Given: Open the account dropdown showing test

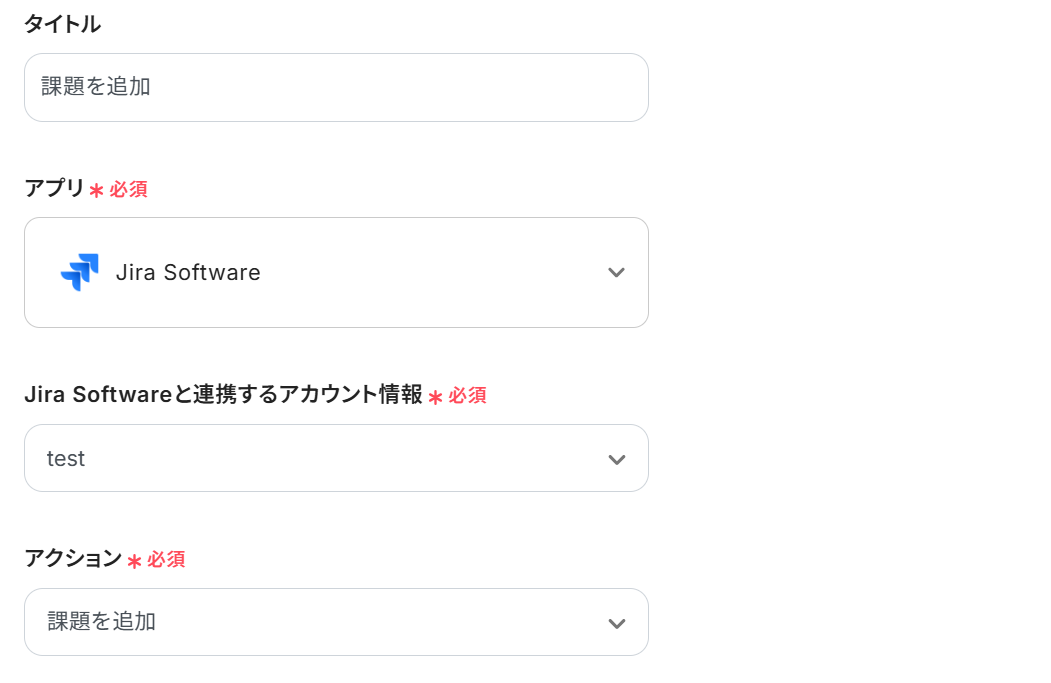Looking at the screenshot, I should 336,458.
